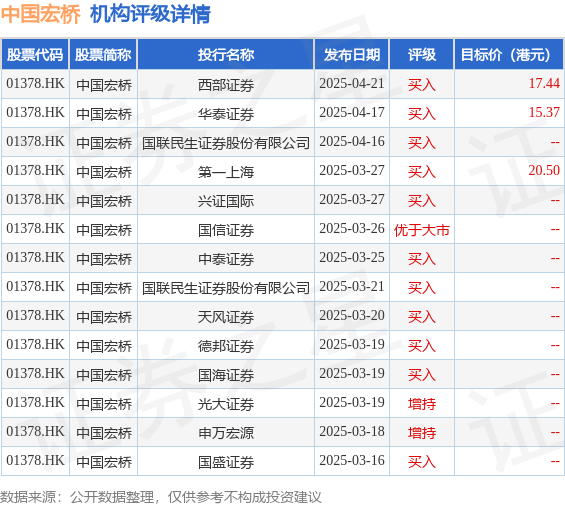This screenshot has height=506, width=565.
Task: Select 光大证券 broker cell
Action: coord(226,404)
